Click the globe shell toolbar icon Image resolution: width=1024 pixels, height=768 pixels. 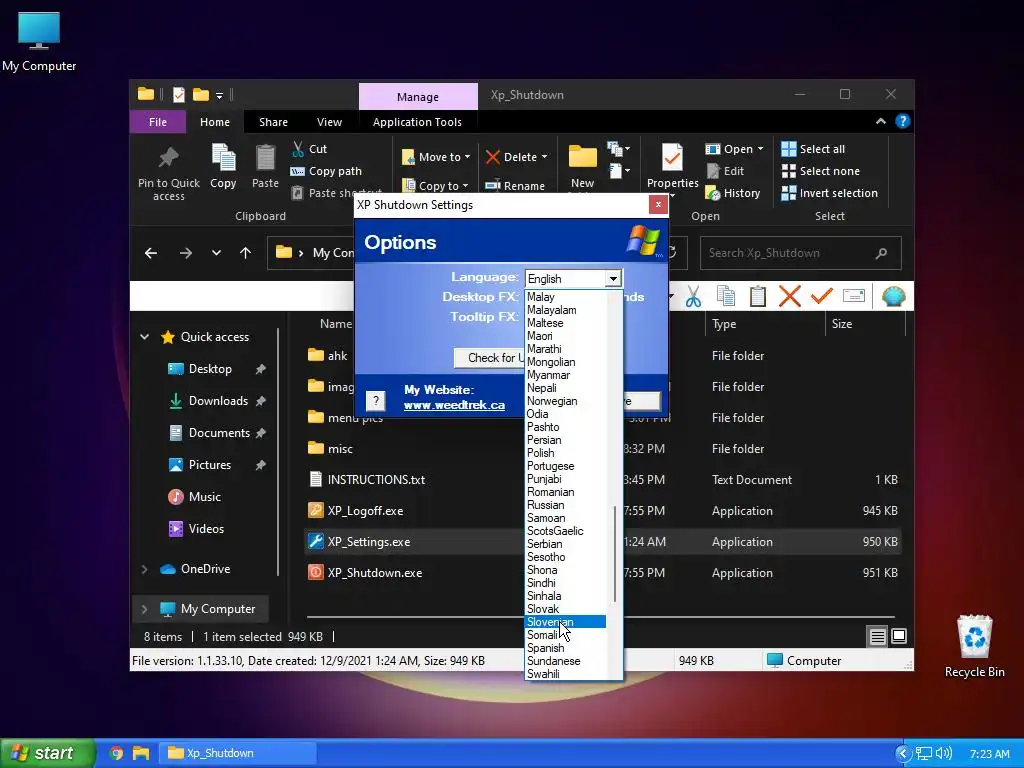coord(893,296)
